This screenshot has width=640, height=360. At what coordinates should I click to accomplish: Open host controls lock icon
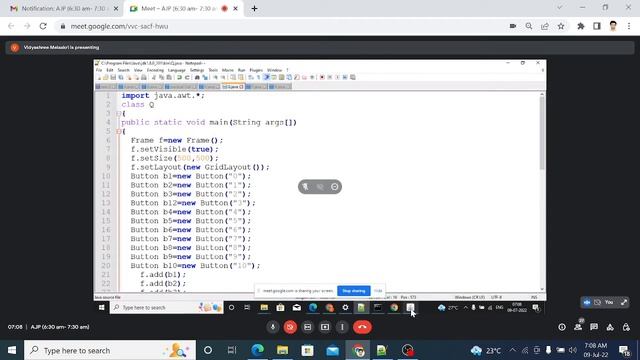pos(626,327)
